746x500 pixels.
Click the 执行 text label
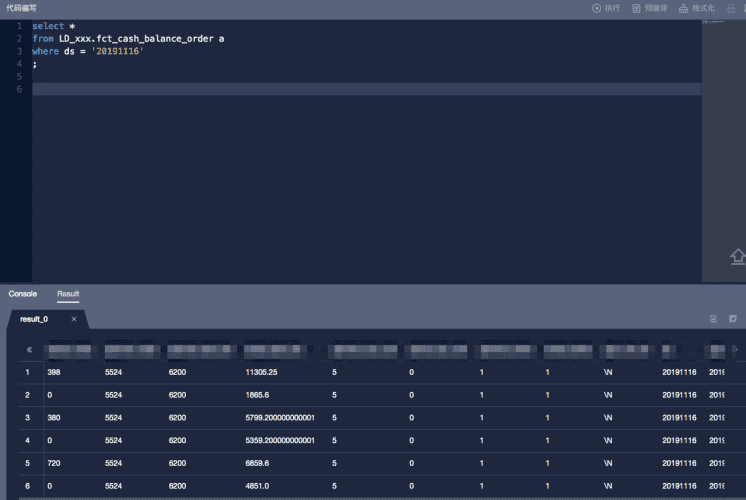[612, 8]
